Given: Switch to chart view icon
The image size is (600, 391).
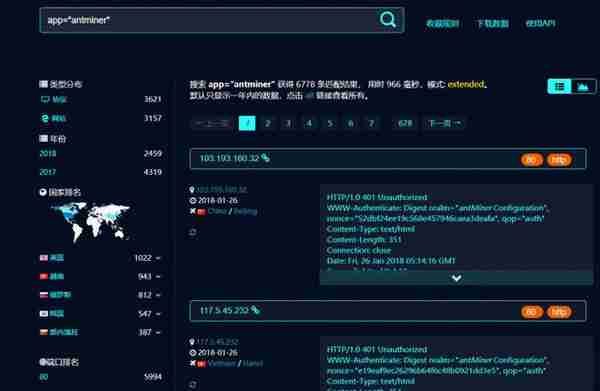Looking at the screenshot, I should coord(583,86).
